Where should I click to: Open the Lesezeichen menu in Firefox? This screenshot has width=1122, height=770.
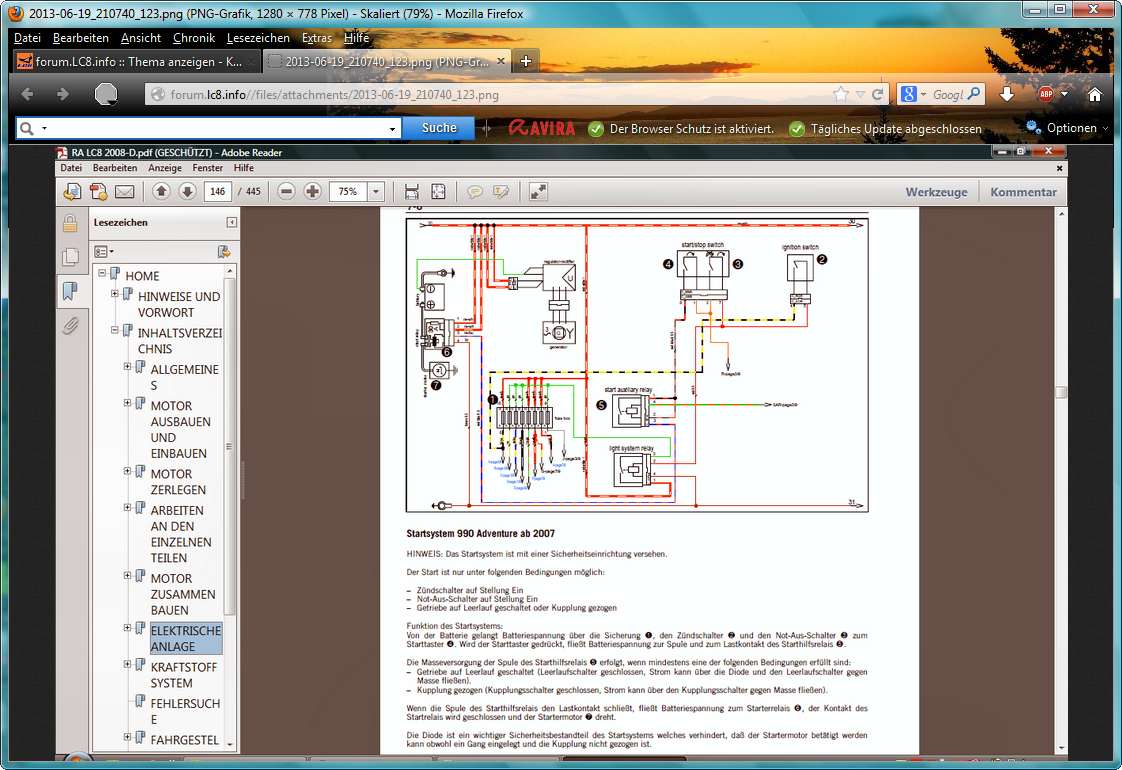pos(258,38)
